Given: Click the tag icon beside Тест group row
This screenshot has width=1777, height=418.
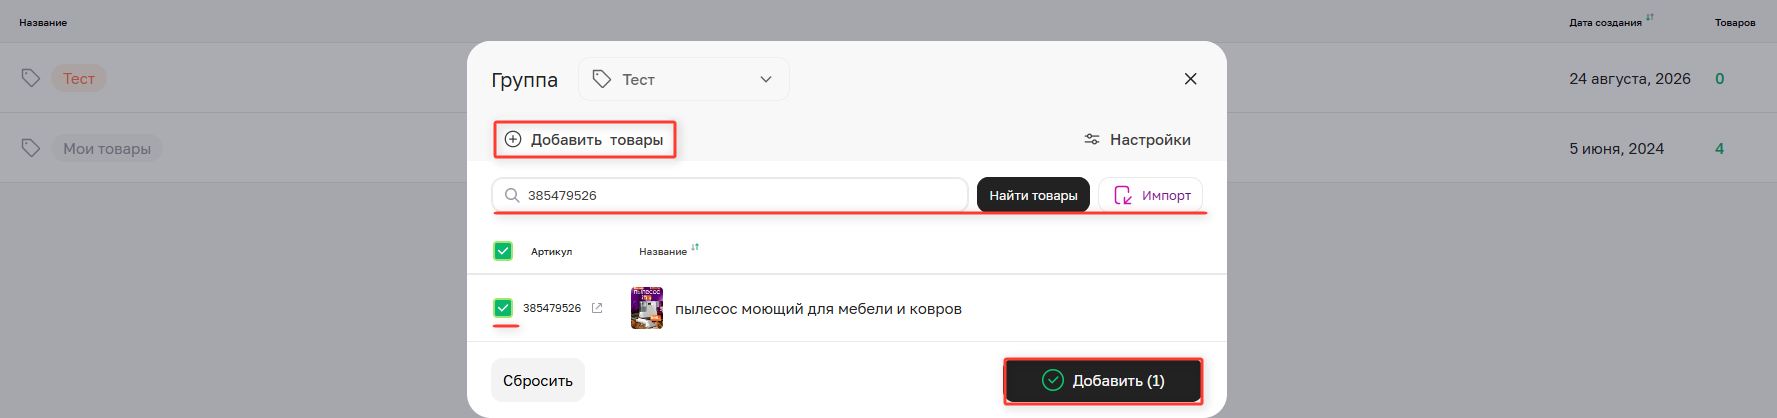Looking at the screenshot, I should 31,78.
